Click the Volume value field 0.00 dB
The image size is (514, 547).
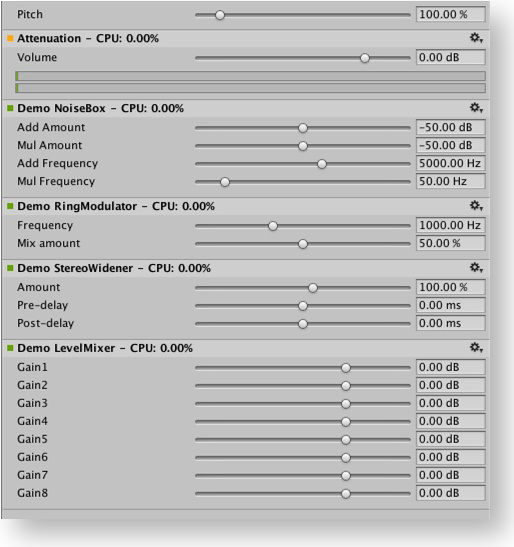tap(450, 57)
